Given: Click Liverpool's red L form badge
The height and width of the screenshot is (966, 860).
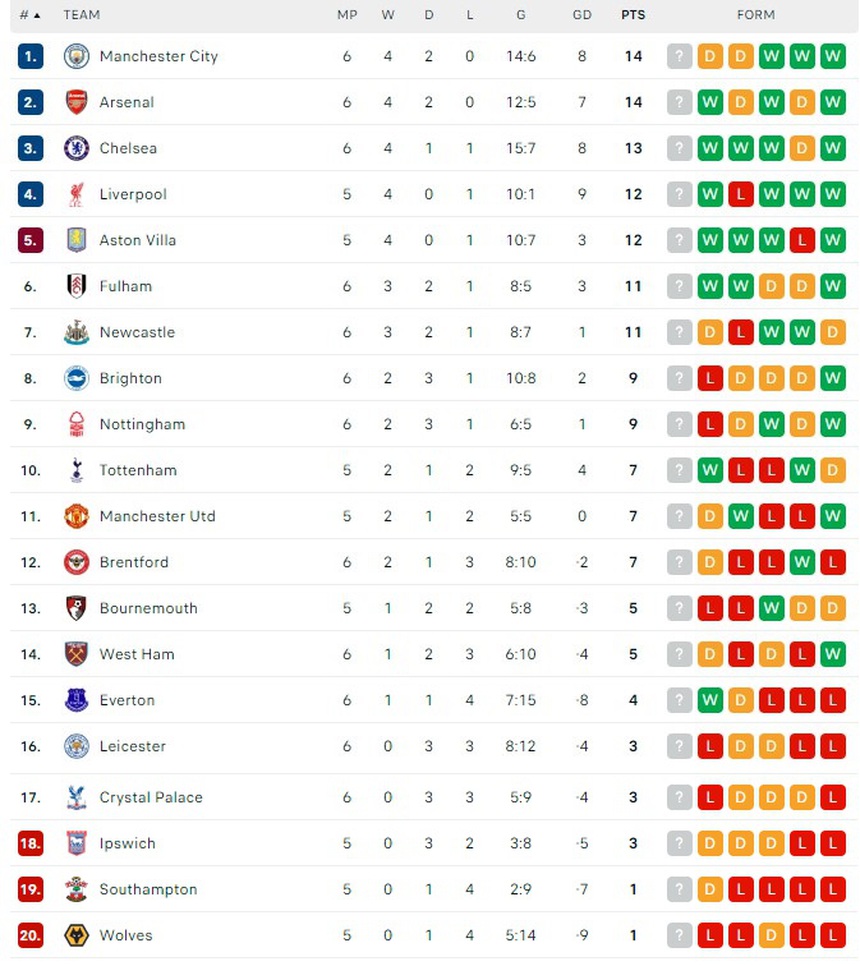Looking at the screenshot, I should [741, 195].
